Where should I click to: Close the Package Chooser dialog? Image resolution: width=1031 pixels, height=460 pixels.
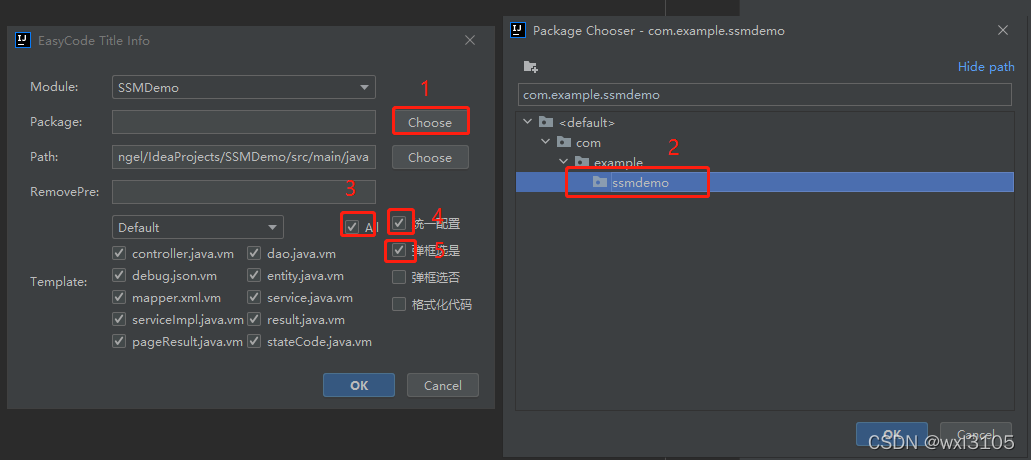point(1003,30)
